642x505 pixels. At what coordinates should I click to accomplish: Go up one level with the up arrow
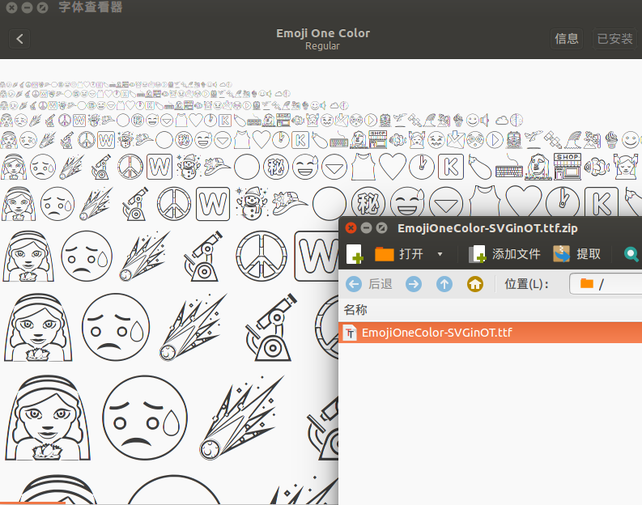[x=444, y=284]
